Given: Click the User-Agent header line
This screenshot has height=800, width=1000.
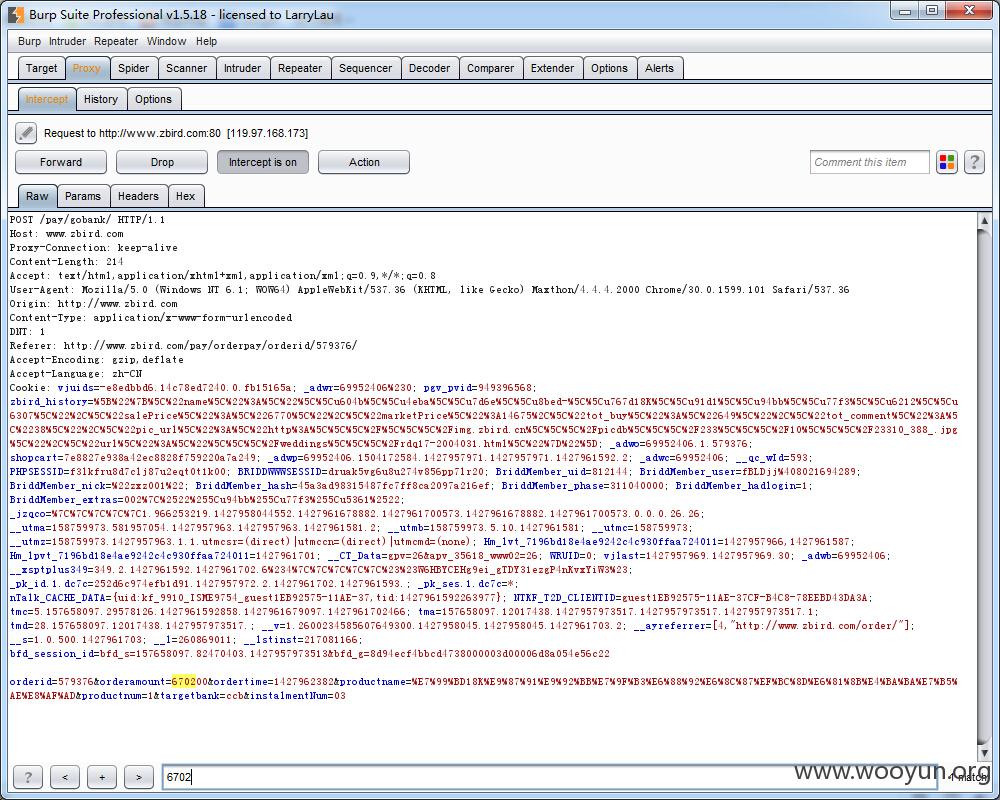Looking at the screenshot, I should [429, 290].
